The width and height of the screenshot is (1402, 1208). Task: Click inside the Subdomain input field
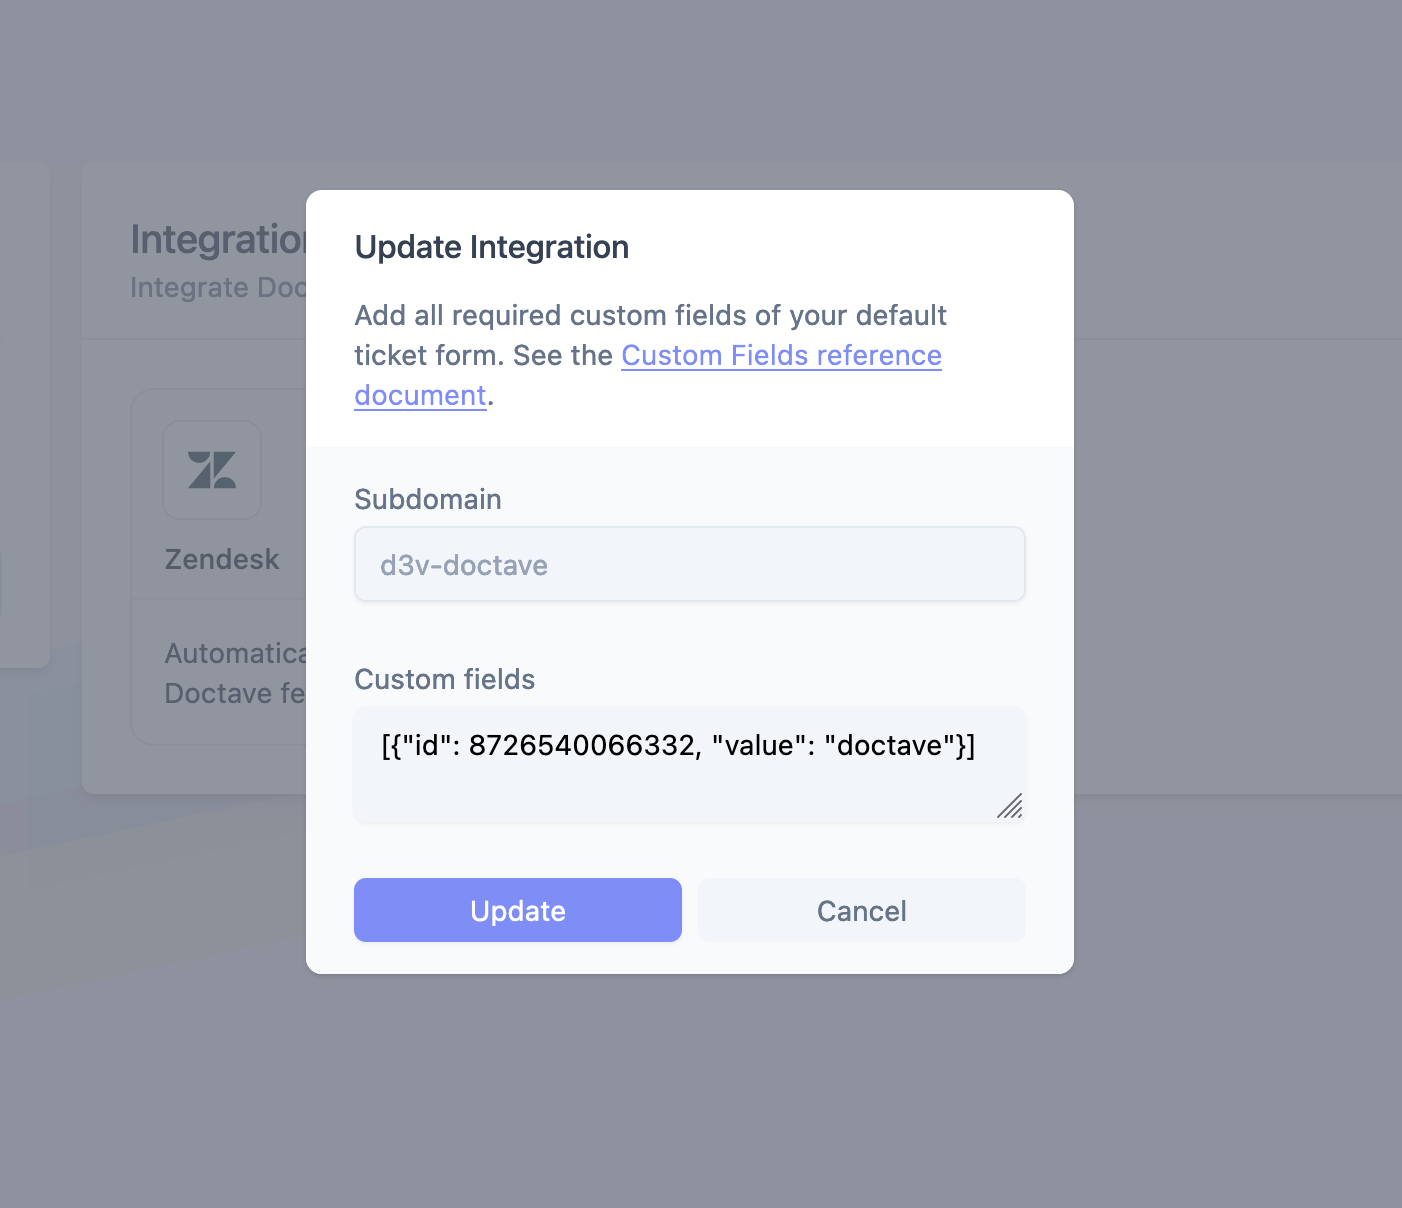tap(689, 564)
